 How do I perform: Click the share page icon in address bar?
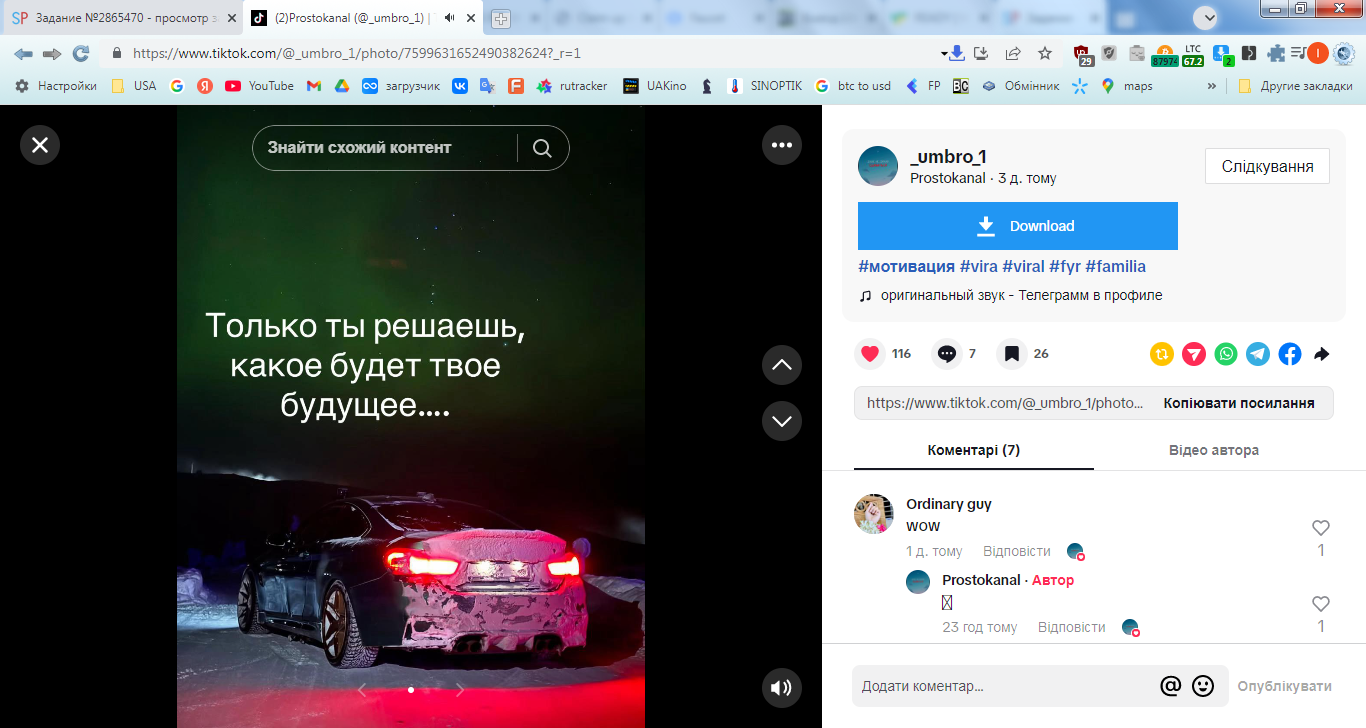pos(1013,53)
